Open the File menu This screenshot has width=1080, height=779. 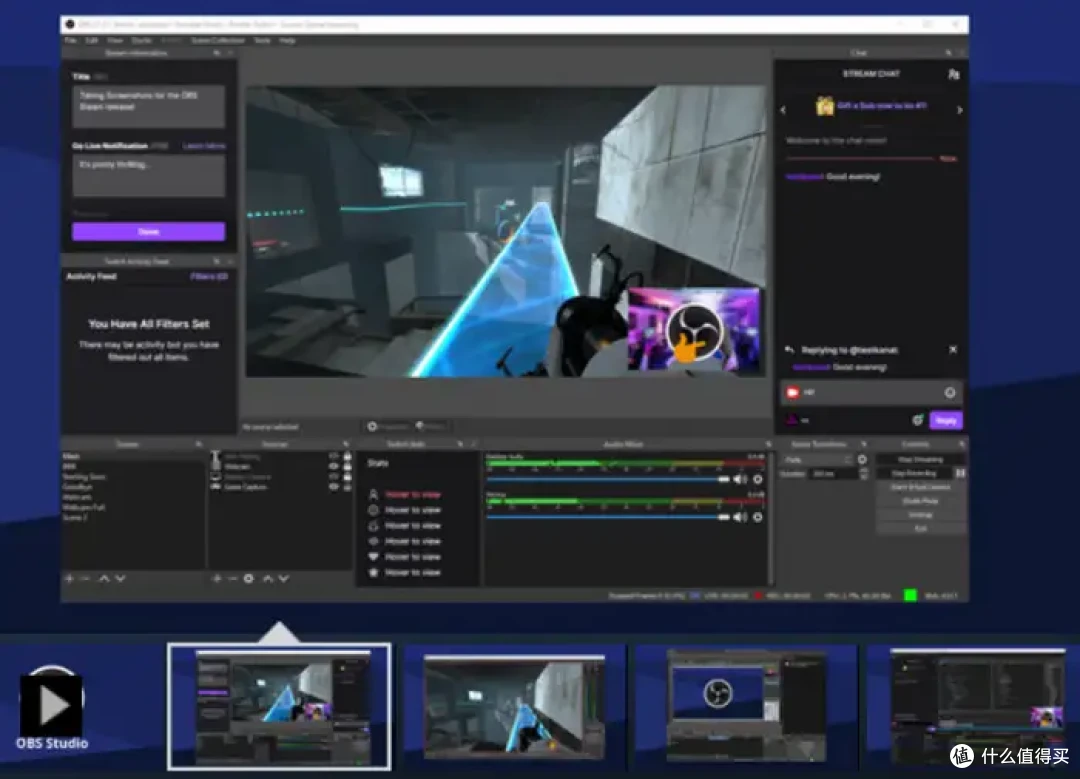coord(71,41)
